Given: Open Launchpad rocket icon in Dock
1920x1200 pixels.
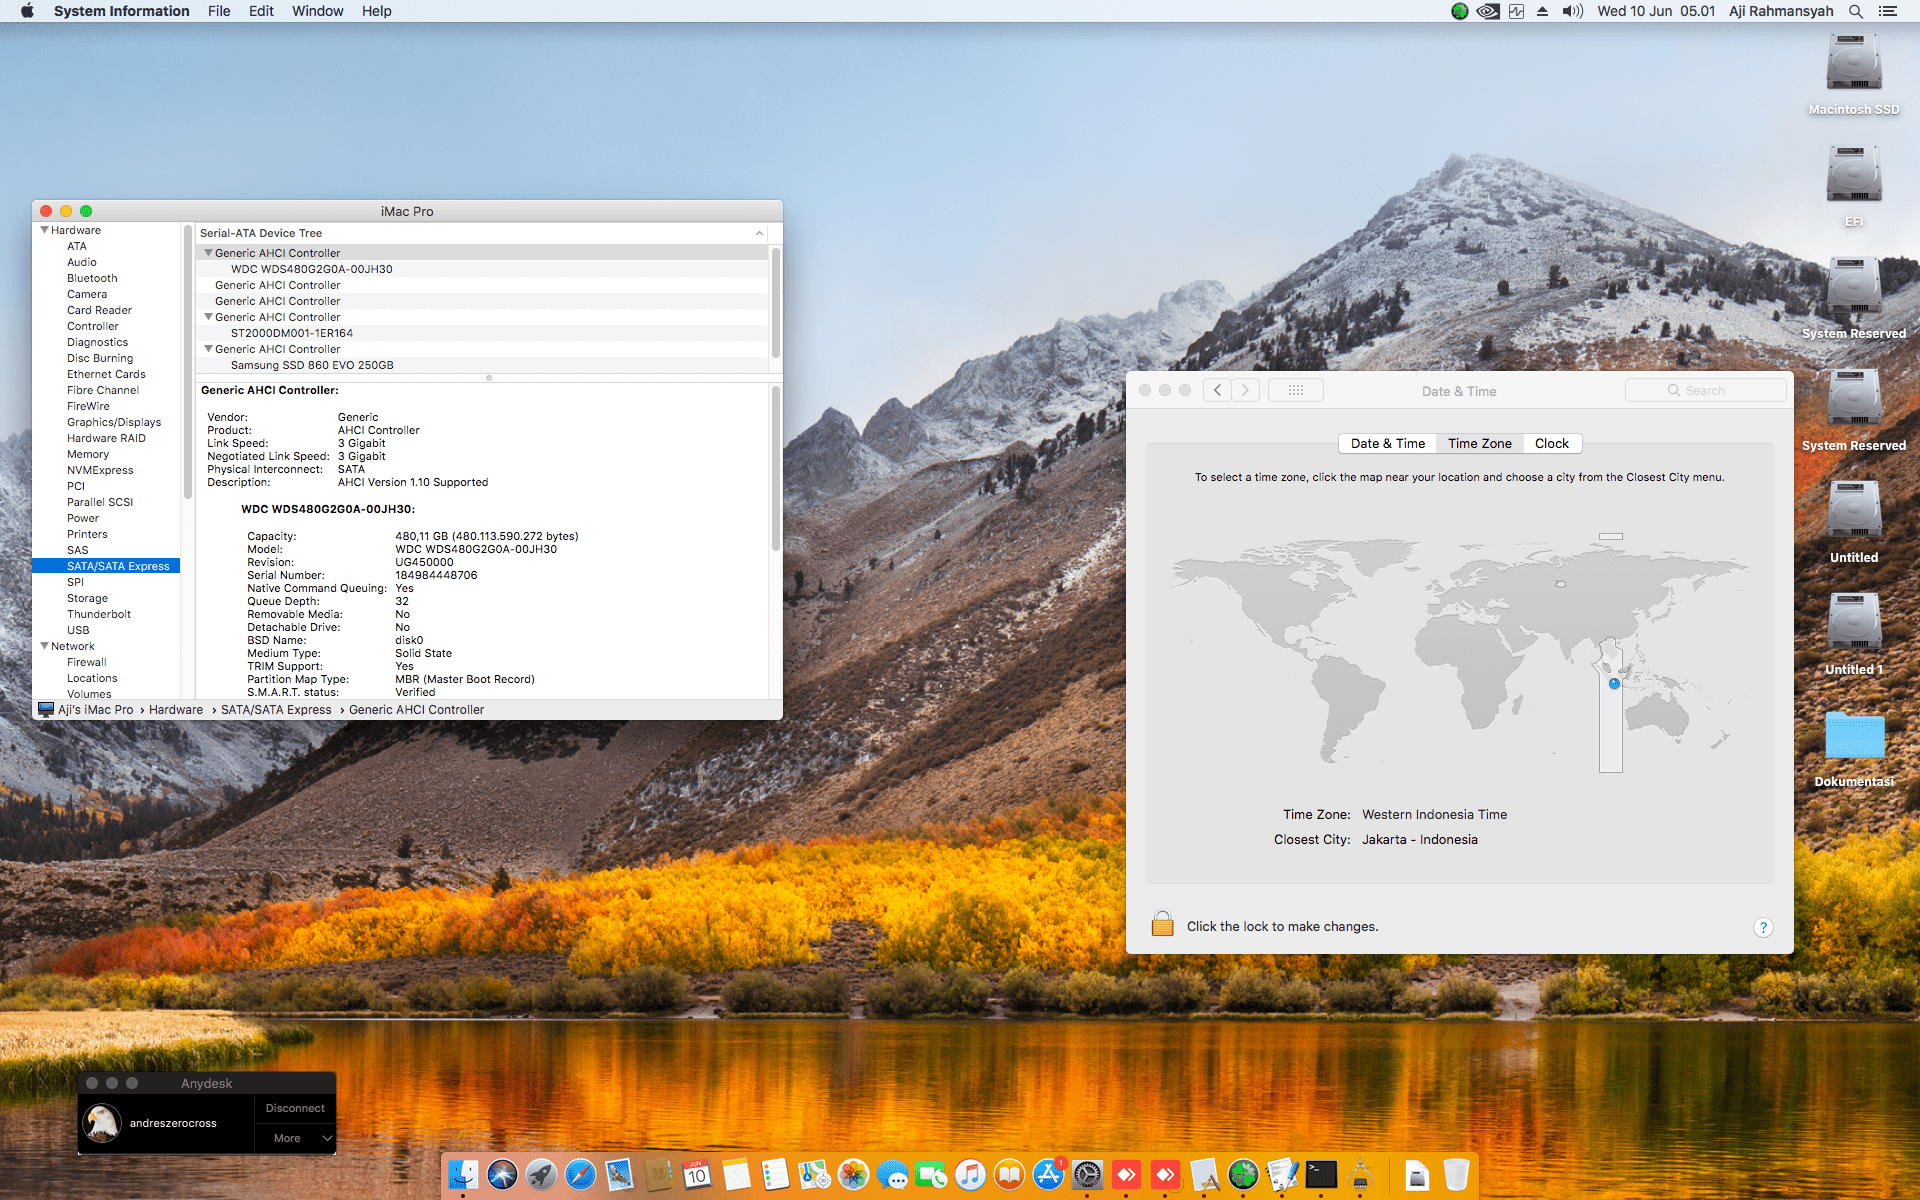Looking at the screenshot, I should 541,1174.
